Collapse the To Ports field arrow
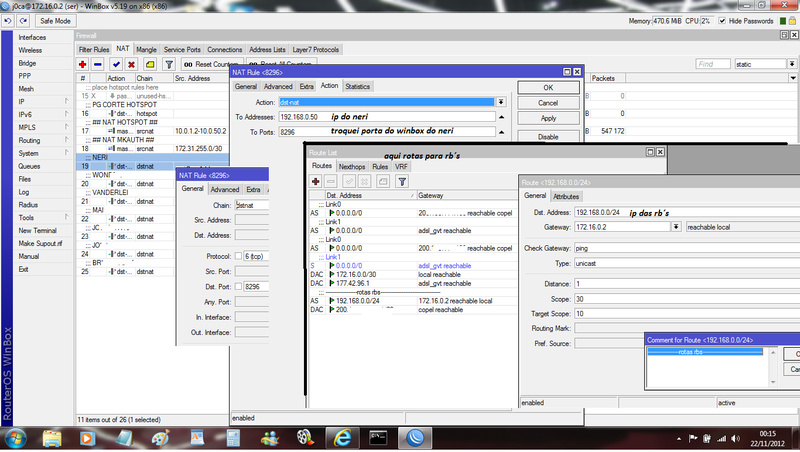 pos(502,132)
